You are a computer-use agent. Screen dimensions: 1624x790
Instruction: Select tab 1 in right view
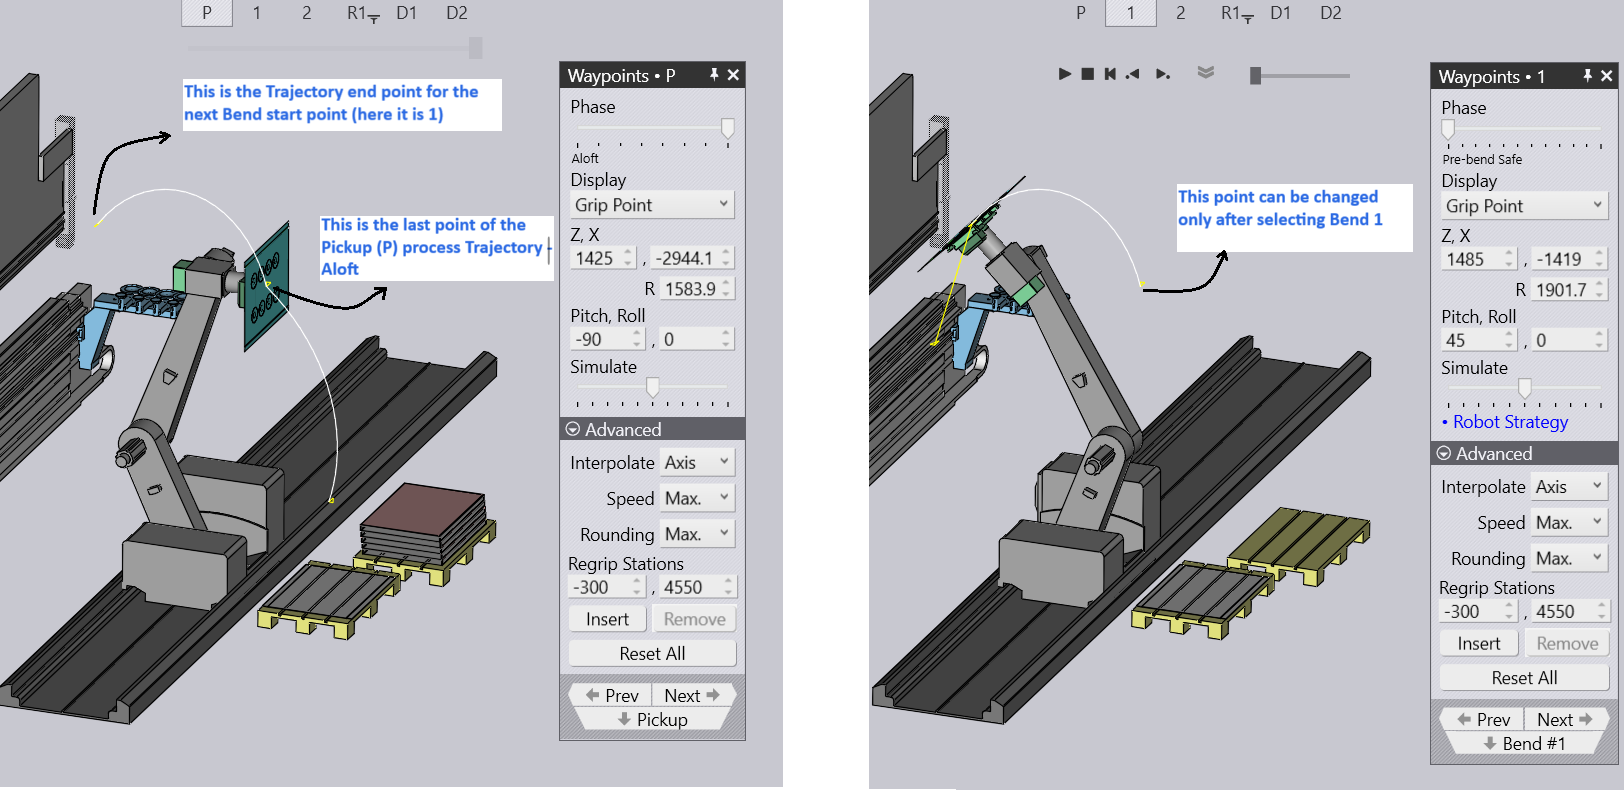point(1131,13)
